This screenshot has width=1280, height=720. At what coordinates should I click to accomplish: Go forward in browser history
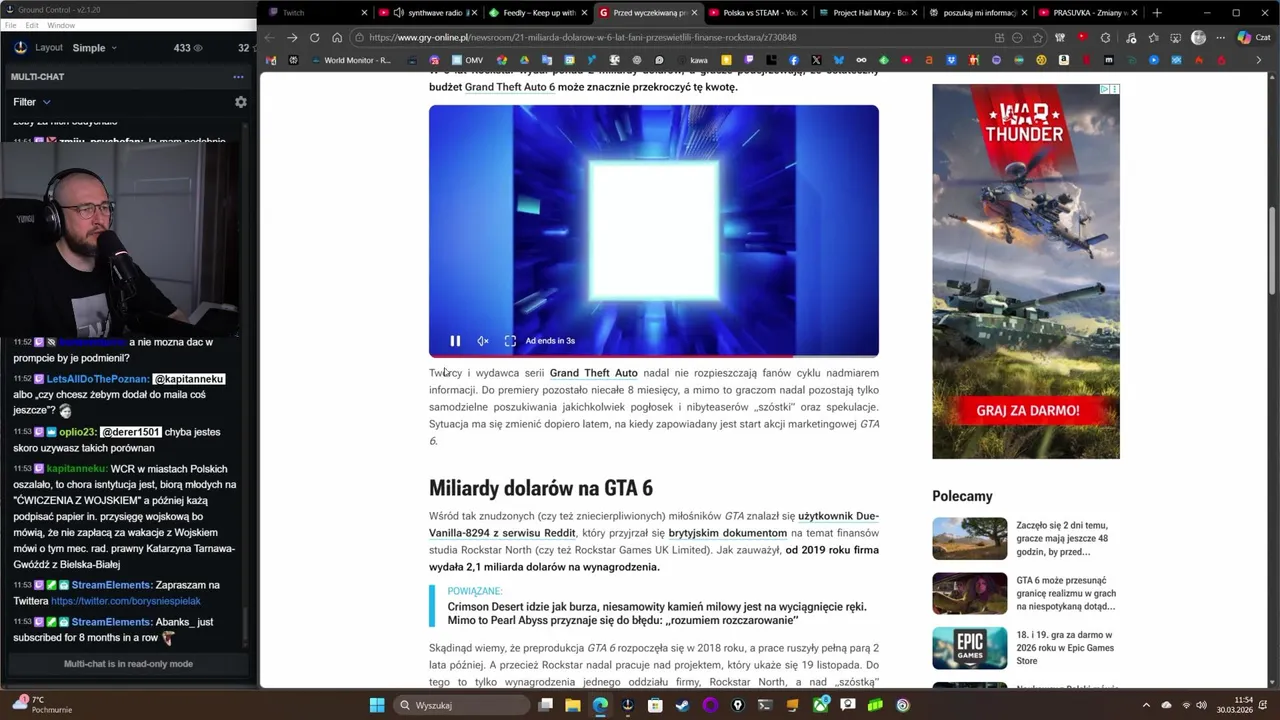(292, 38)
